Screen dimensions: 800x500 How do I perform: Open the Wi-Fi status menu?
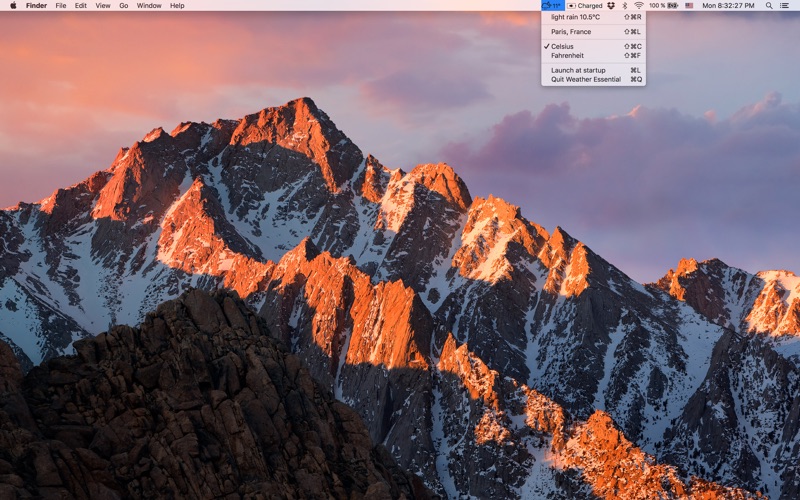click(639, 6)
